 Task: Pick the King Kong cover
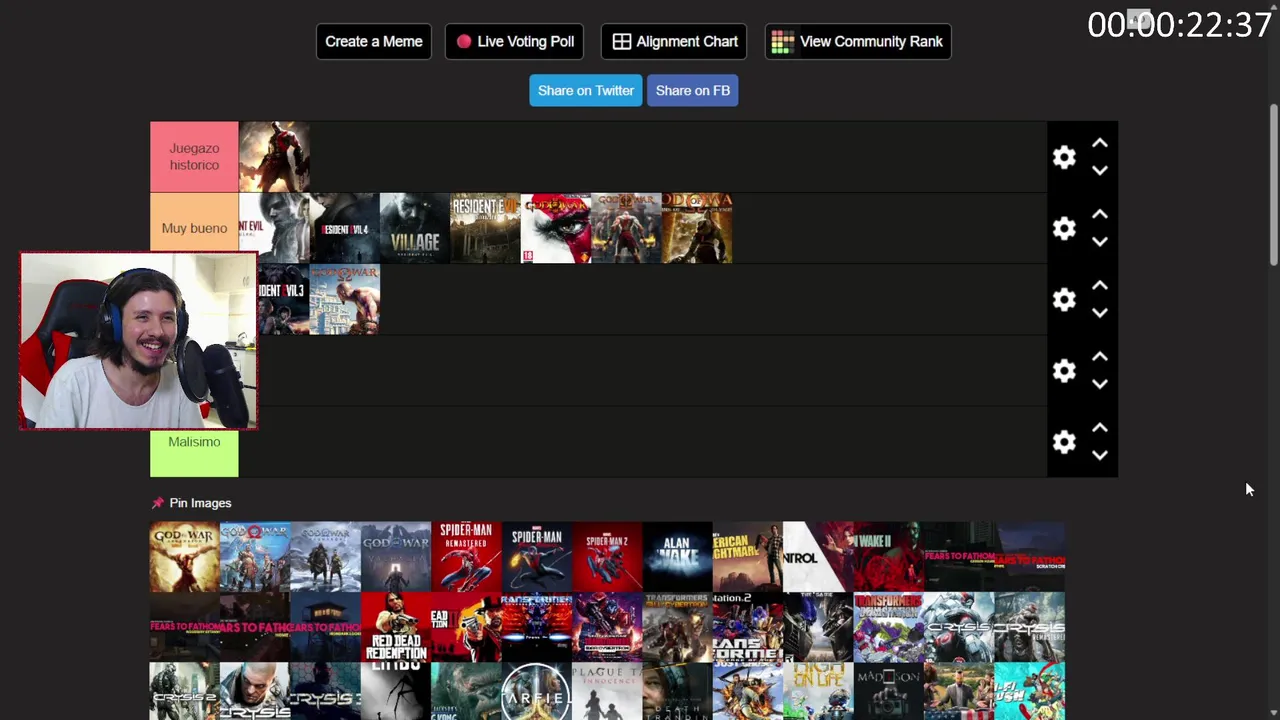466,692
